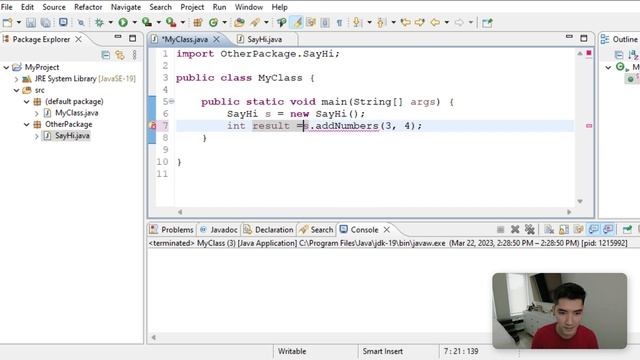Open the Refactor menu

point(88,7)
